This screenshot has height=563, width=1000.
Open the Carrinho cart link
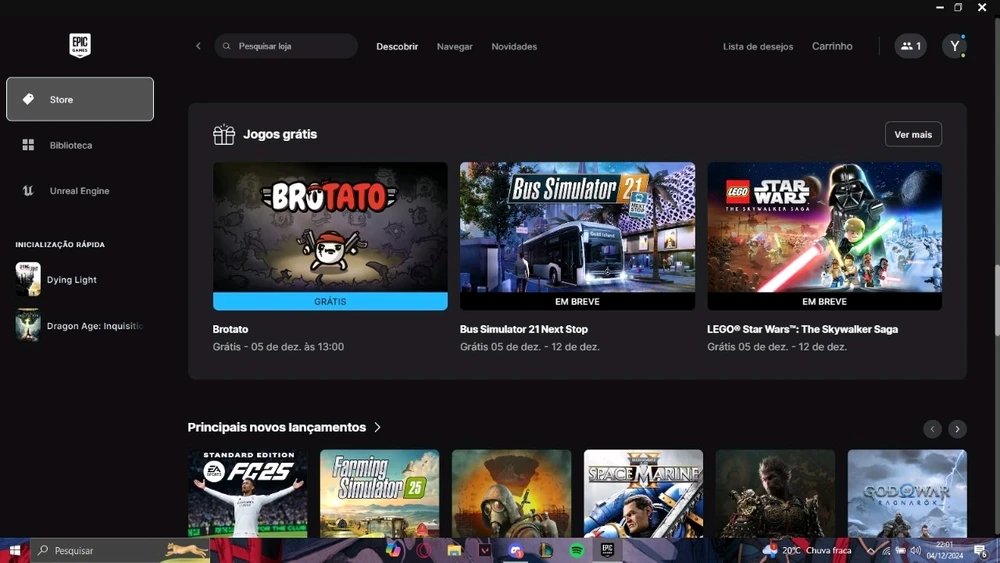pos(832,47)
